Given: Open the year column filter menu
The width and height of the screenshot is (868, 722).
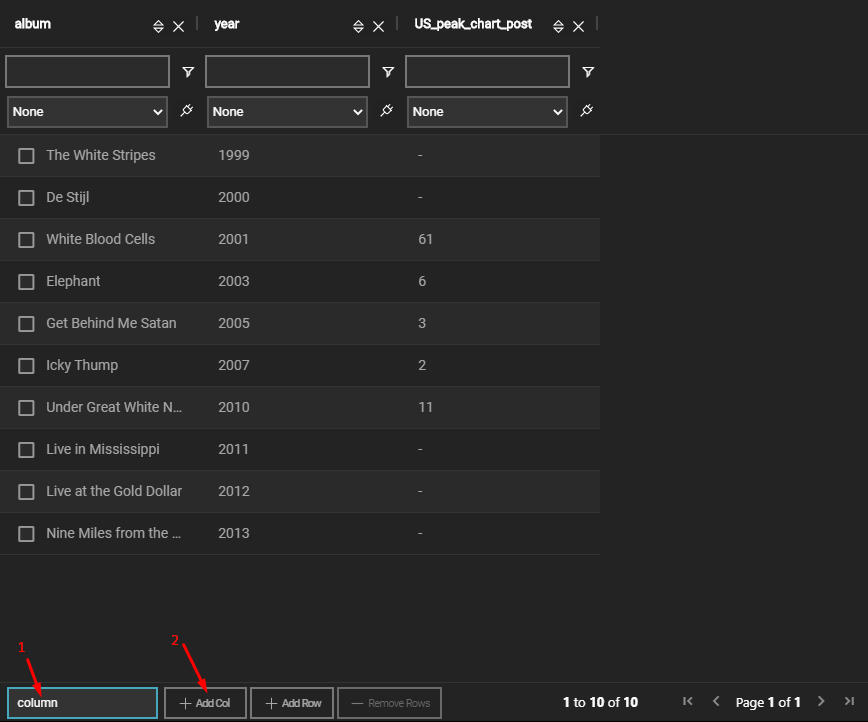Looking at the screenshot, I should [388, 71].
